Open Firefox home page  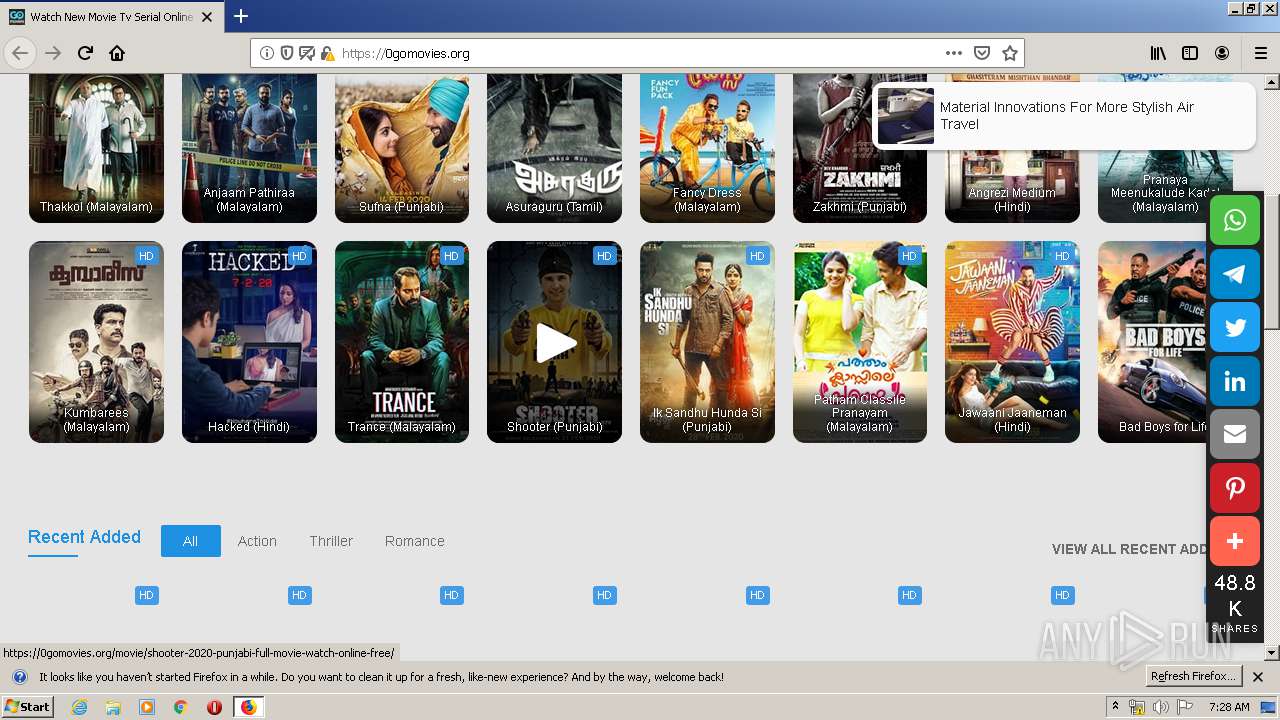pyautogui.click(x=117, y=53)
